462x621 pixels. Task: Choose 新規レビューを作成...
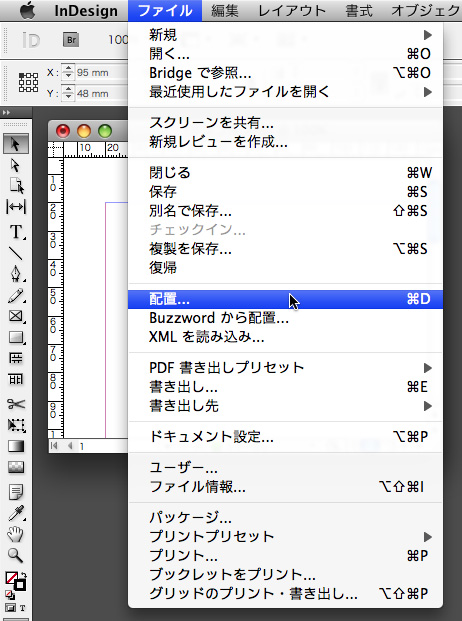tap(285, 141)
